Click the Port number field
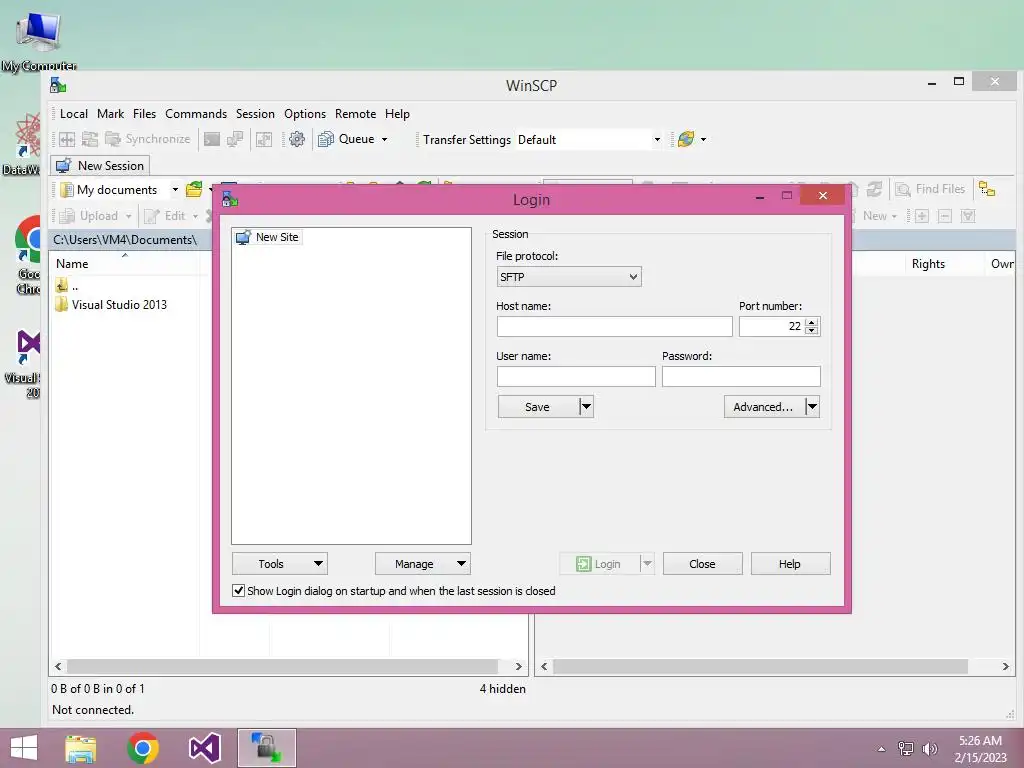1024x768 pixels. pos(771,327)
